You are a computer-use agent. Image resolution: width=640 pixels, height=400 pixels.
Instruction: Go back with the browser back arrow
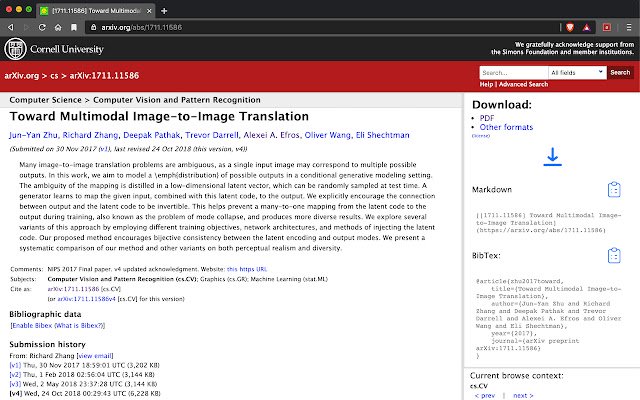pyautogui.click(x=11, y=27)
